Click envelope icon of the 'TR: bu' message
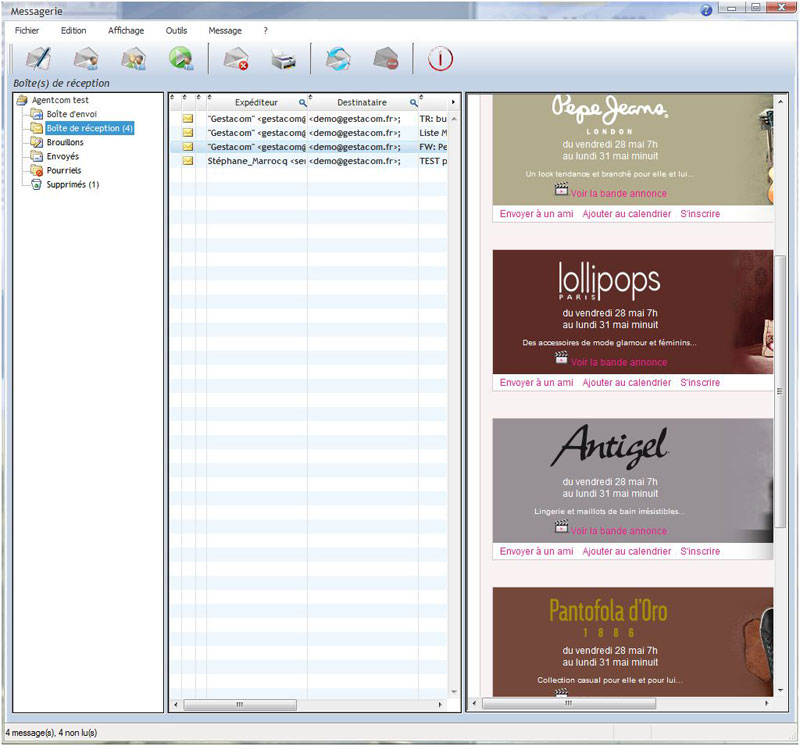 click(x=188, y=119)
